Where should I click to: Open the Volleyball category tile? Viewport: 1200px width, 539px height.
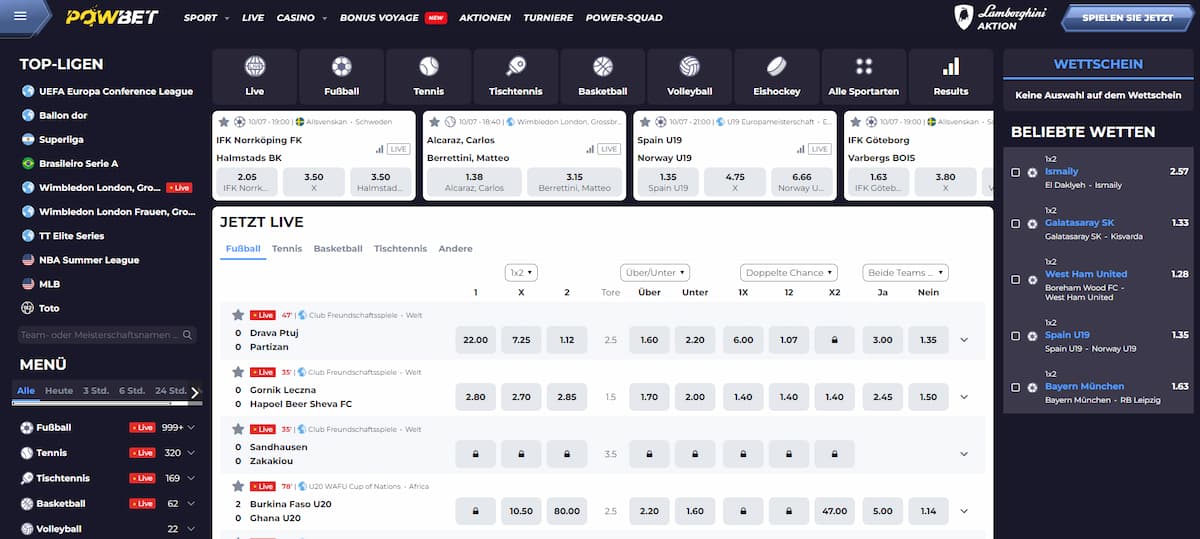click(690, 77)
